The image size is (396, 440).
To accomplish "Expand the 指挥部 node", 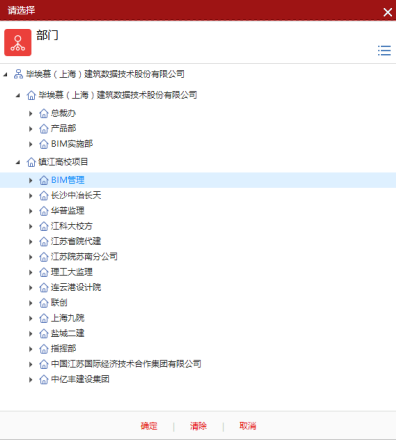I will coord(31,349).
